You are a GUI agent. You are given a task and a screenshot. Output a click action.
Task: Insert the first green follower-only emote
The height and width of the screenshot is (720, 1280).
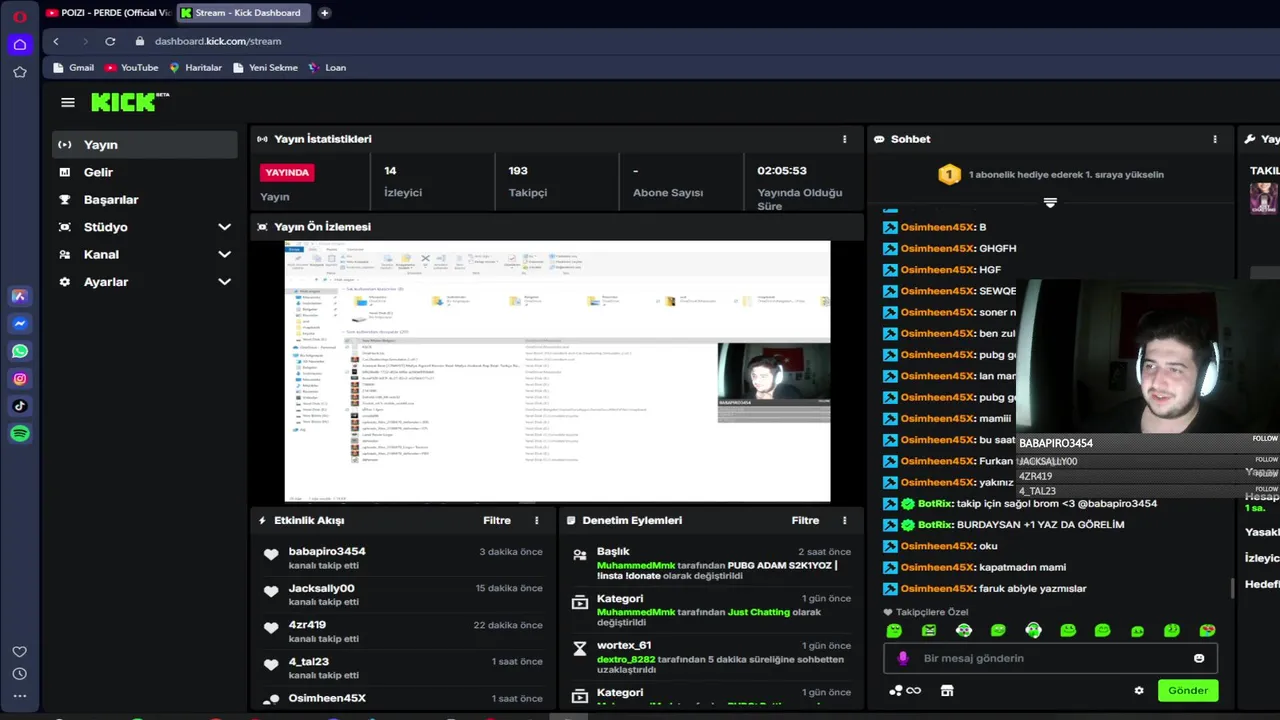click(x=894, y=630)
